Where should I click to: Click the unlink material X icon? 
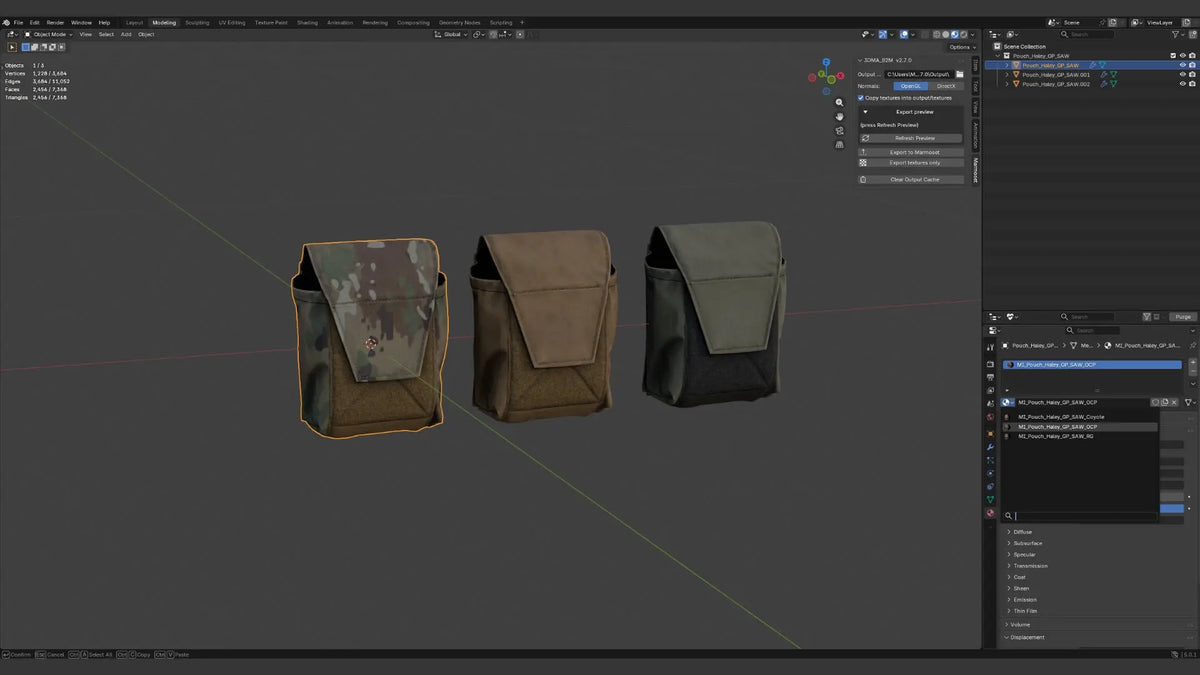click(1174, 402)
